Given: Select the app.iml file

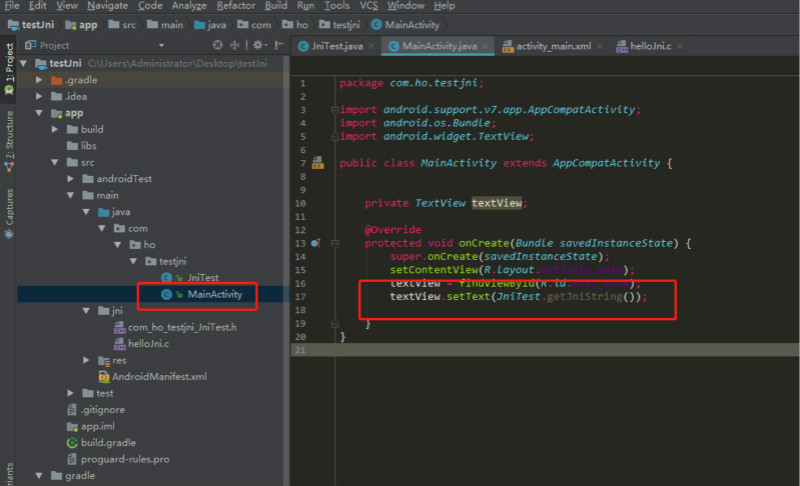Looking at the screenshot, I should (91, 426).
